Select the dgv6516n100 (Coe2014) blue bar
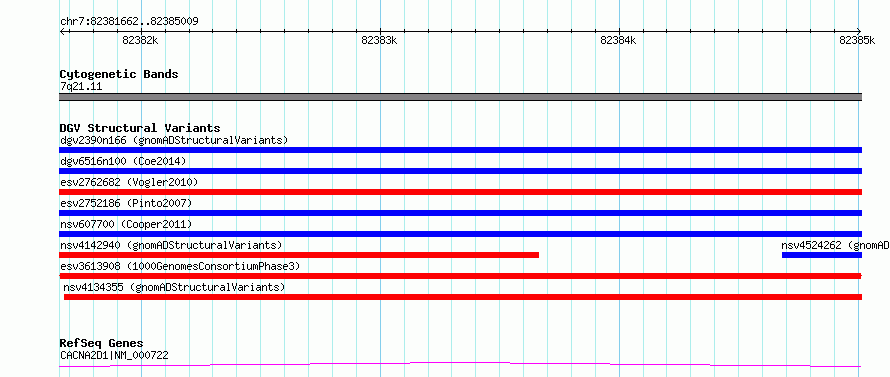This screenshot has width=890, height=377. 460,171
